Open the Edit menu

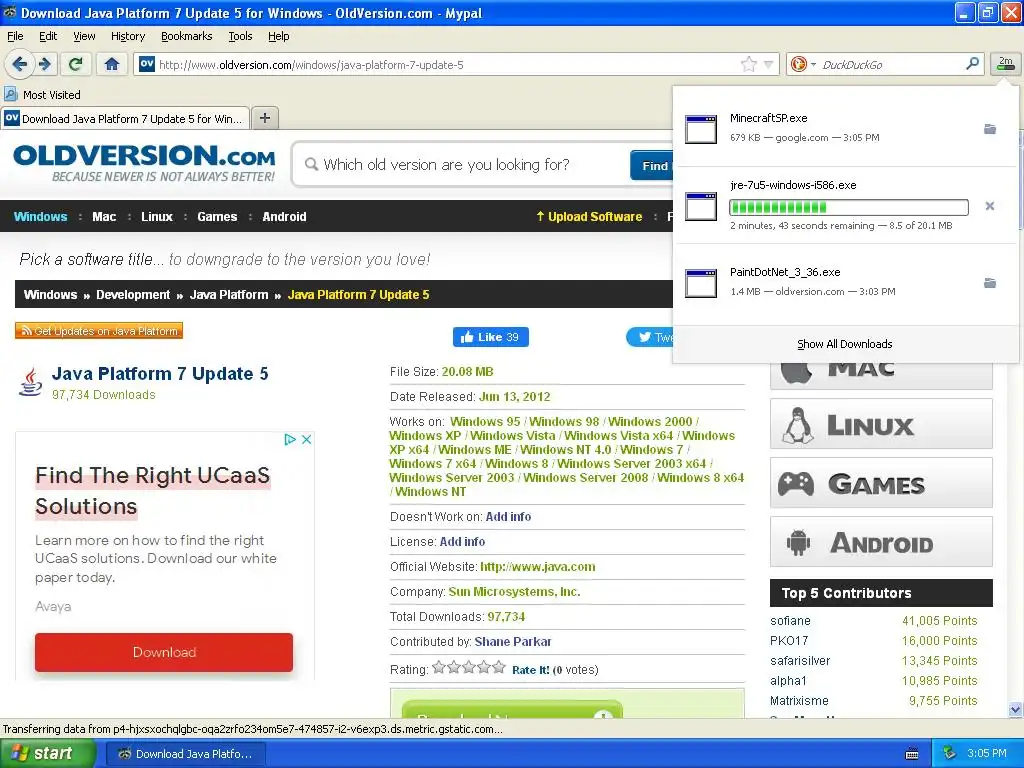(x=48, y=36)
